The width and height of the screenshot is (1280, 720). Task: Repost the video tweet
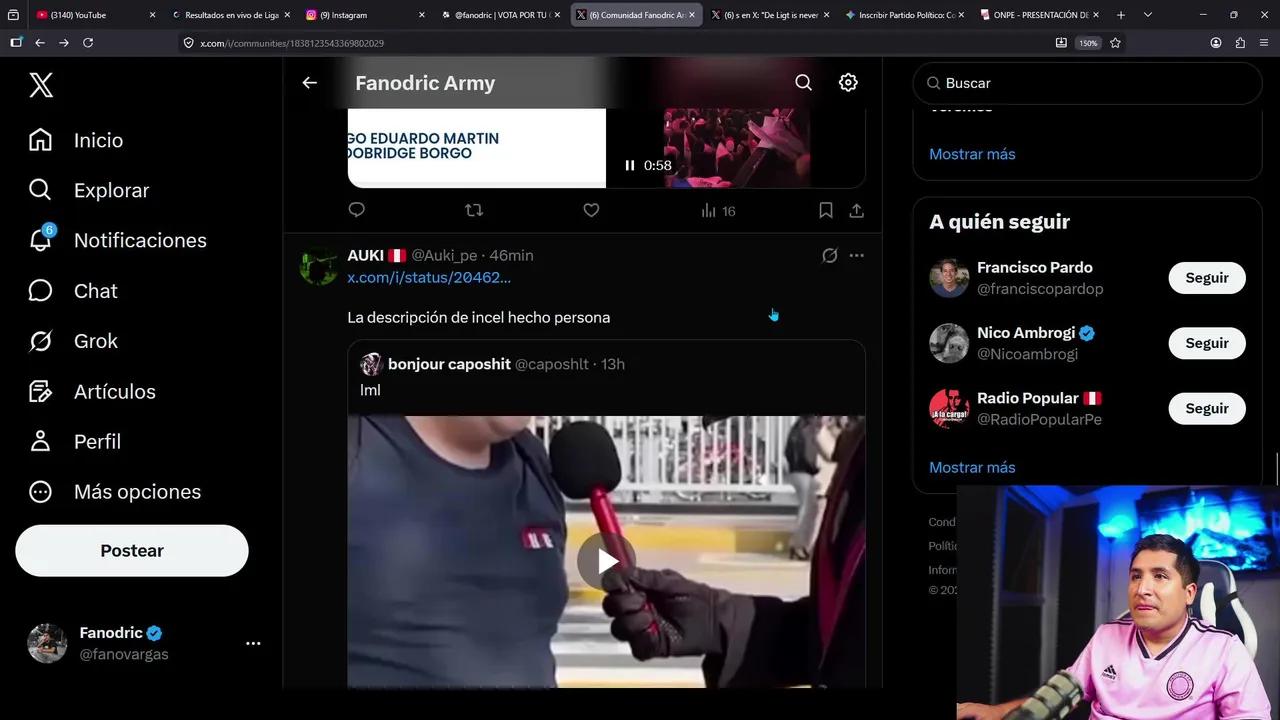pos(474,210)
